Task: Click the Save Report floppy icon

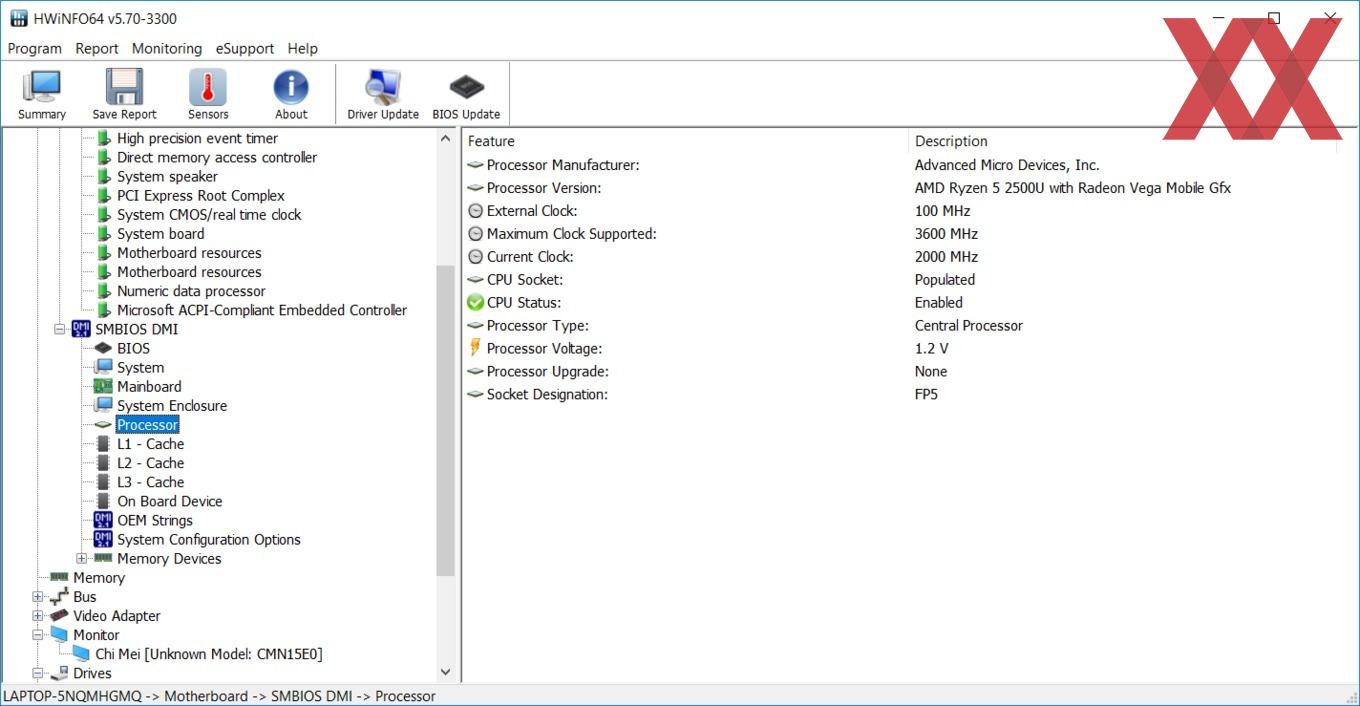Action: (125, 87)
